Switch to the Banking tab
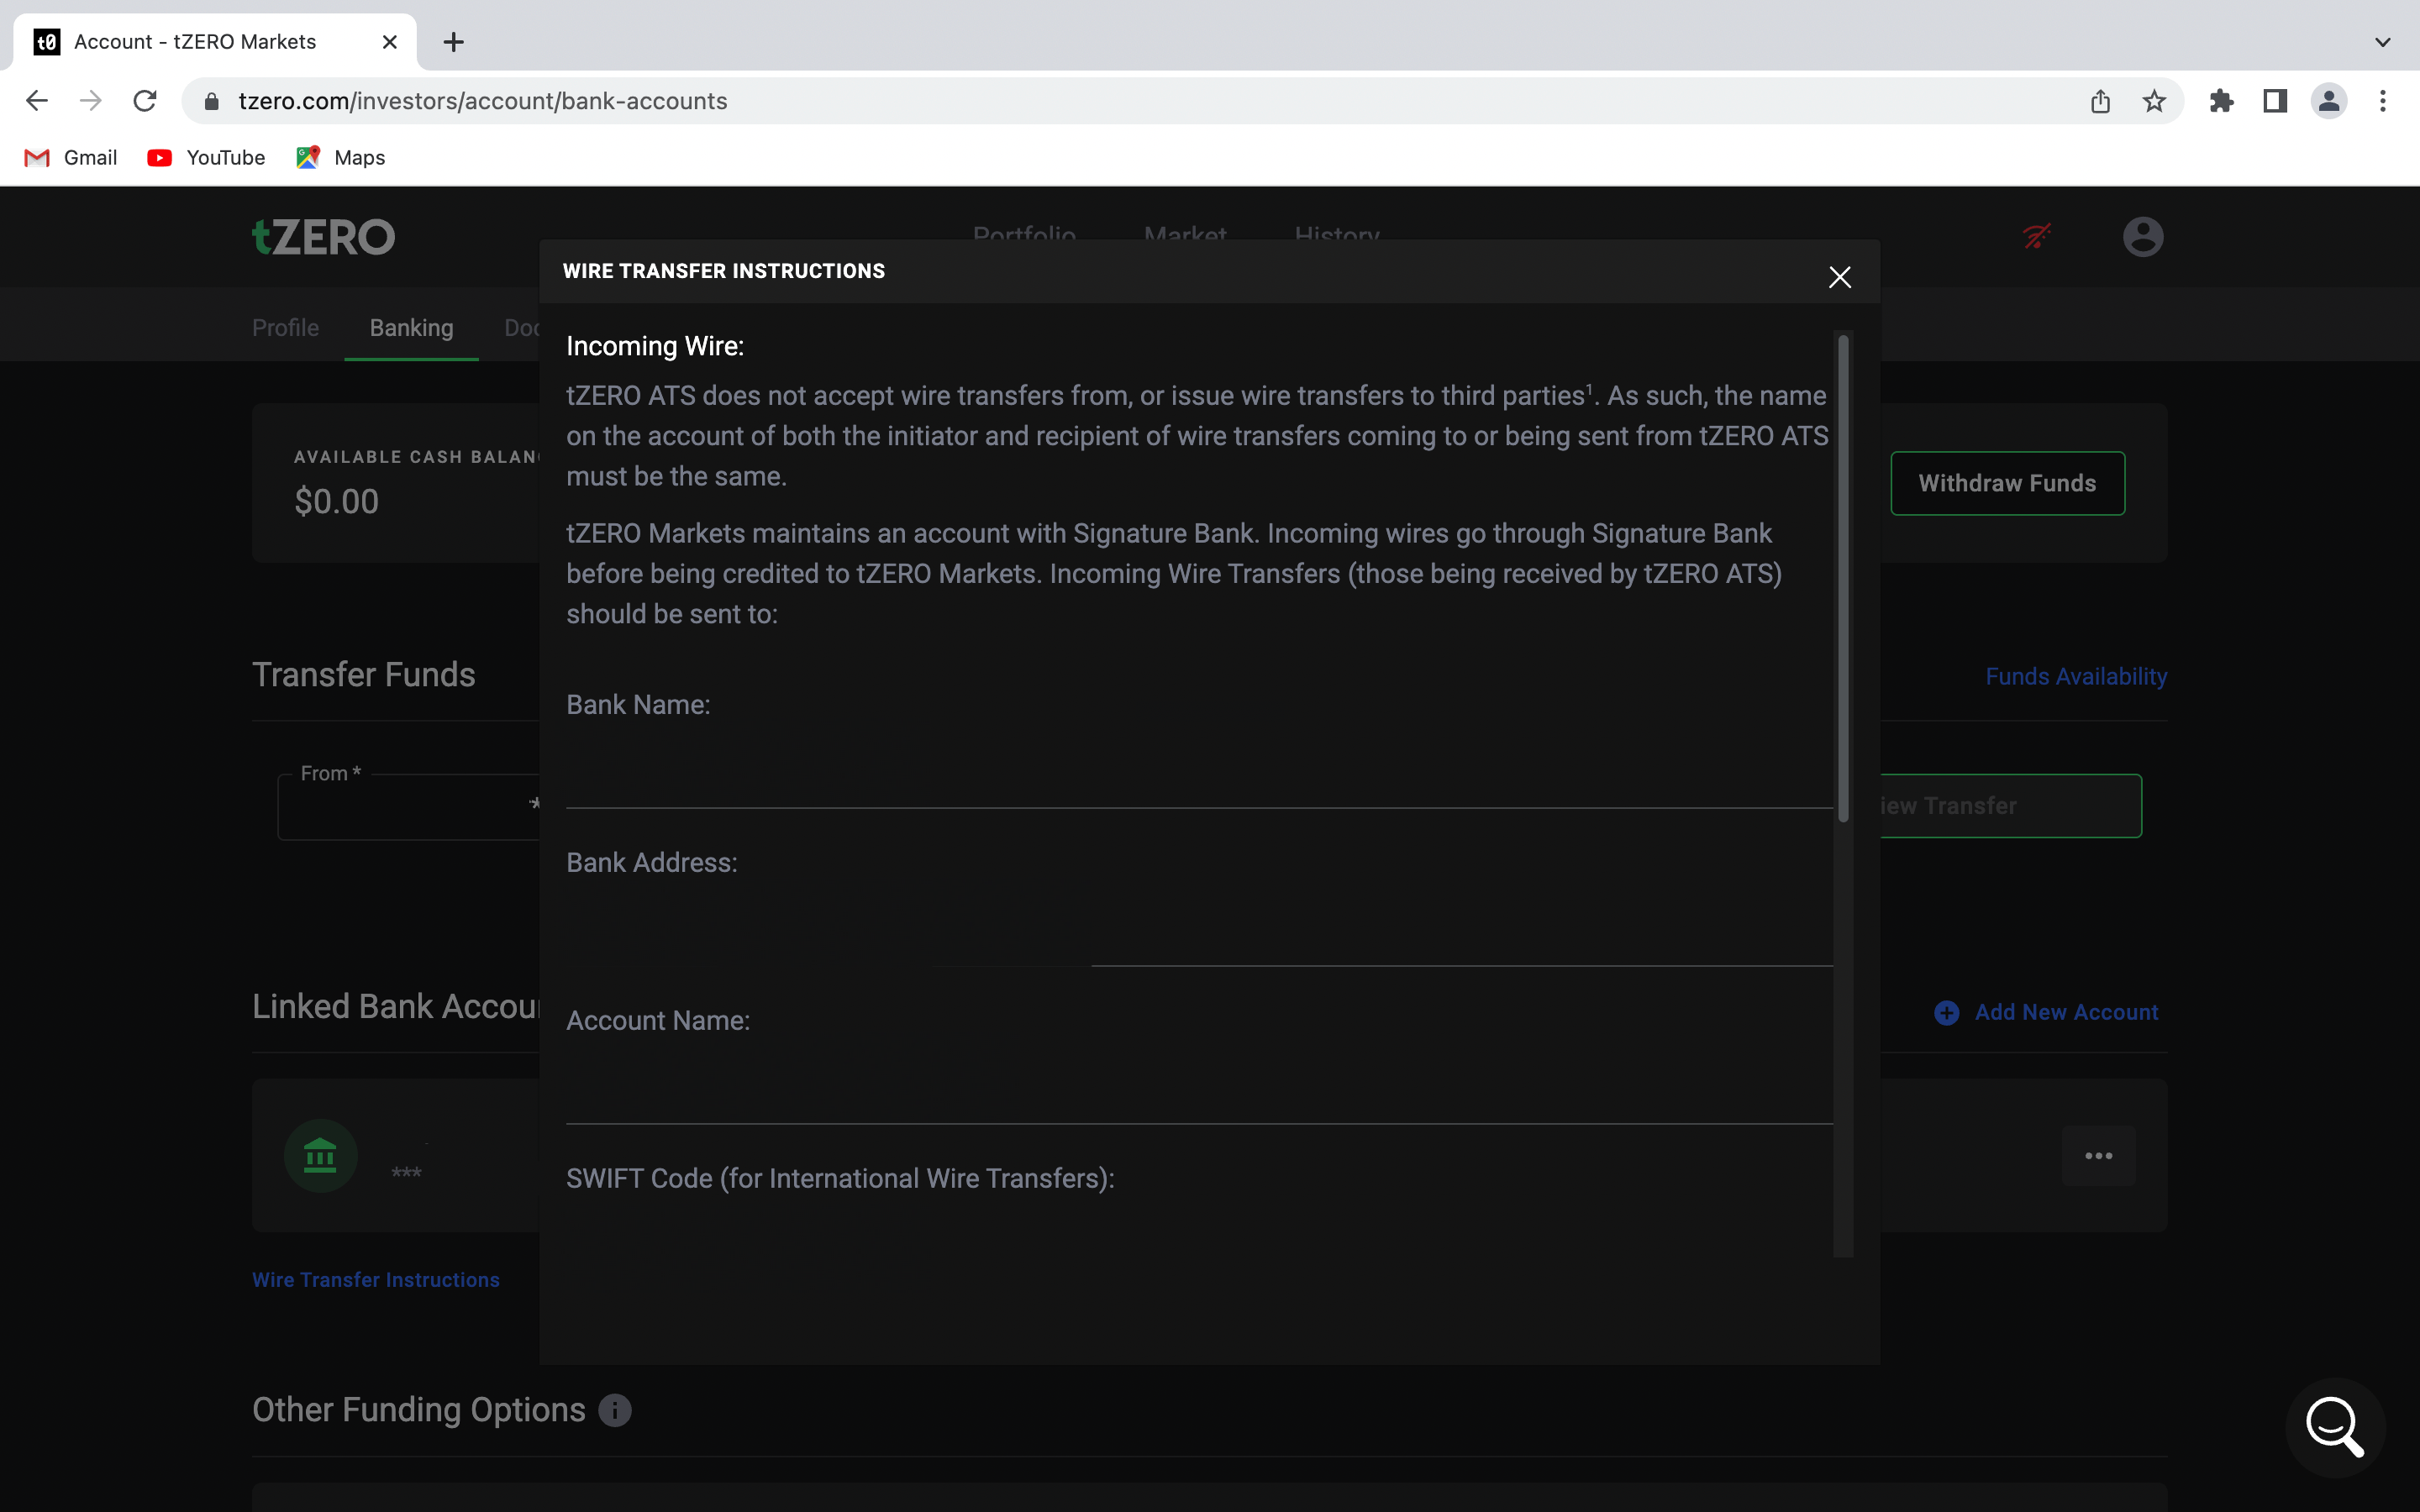2420x1512 pixels. pyautogui.click(x=411, y=328)
